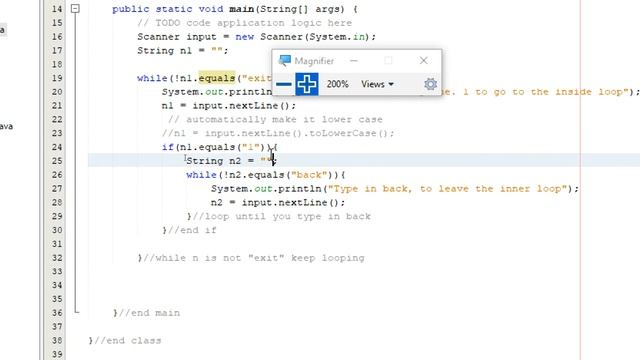Click comment 'automatically make it lower case'
The width and height of the screenshot is (640, 360).
tap(284, 120)
